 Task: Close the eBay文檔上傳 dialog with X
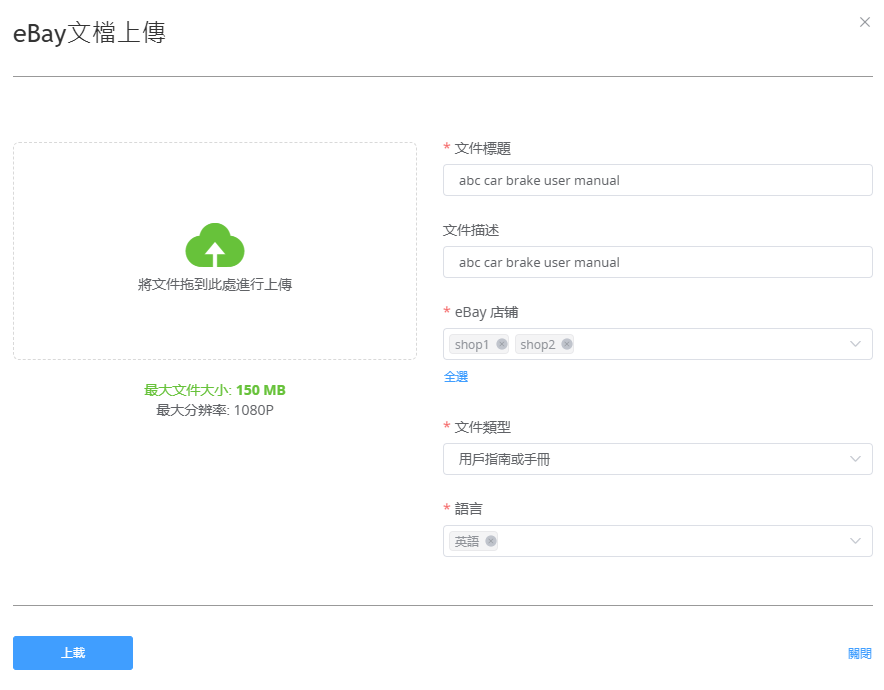(x=865, y=22)
